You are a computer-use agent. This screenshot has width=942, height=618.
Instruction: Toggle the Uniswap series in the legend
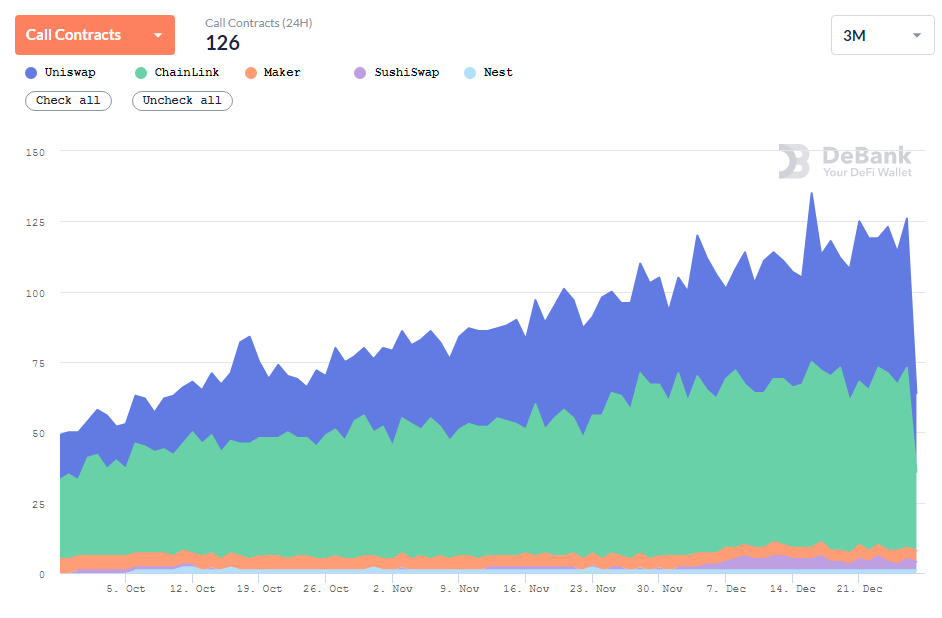click(x=61, y=73)
